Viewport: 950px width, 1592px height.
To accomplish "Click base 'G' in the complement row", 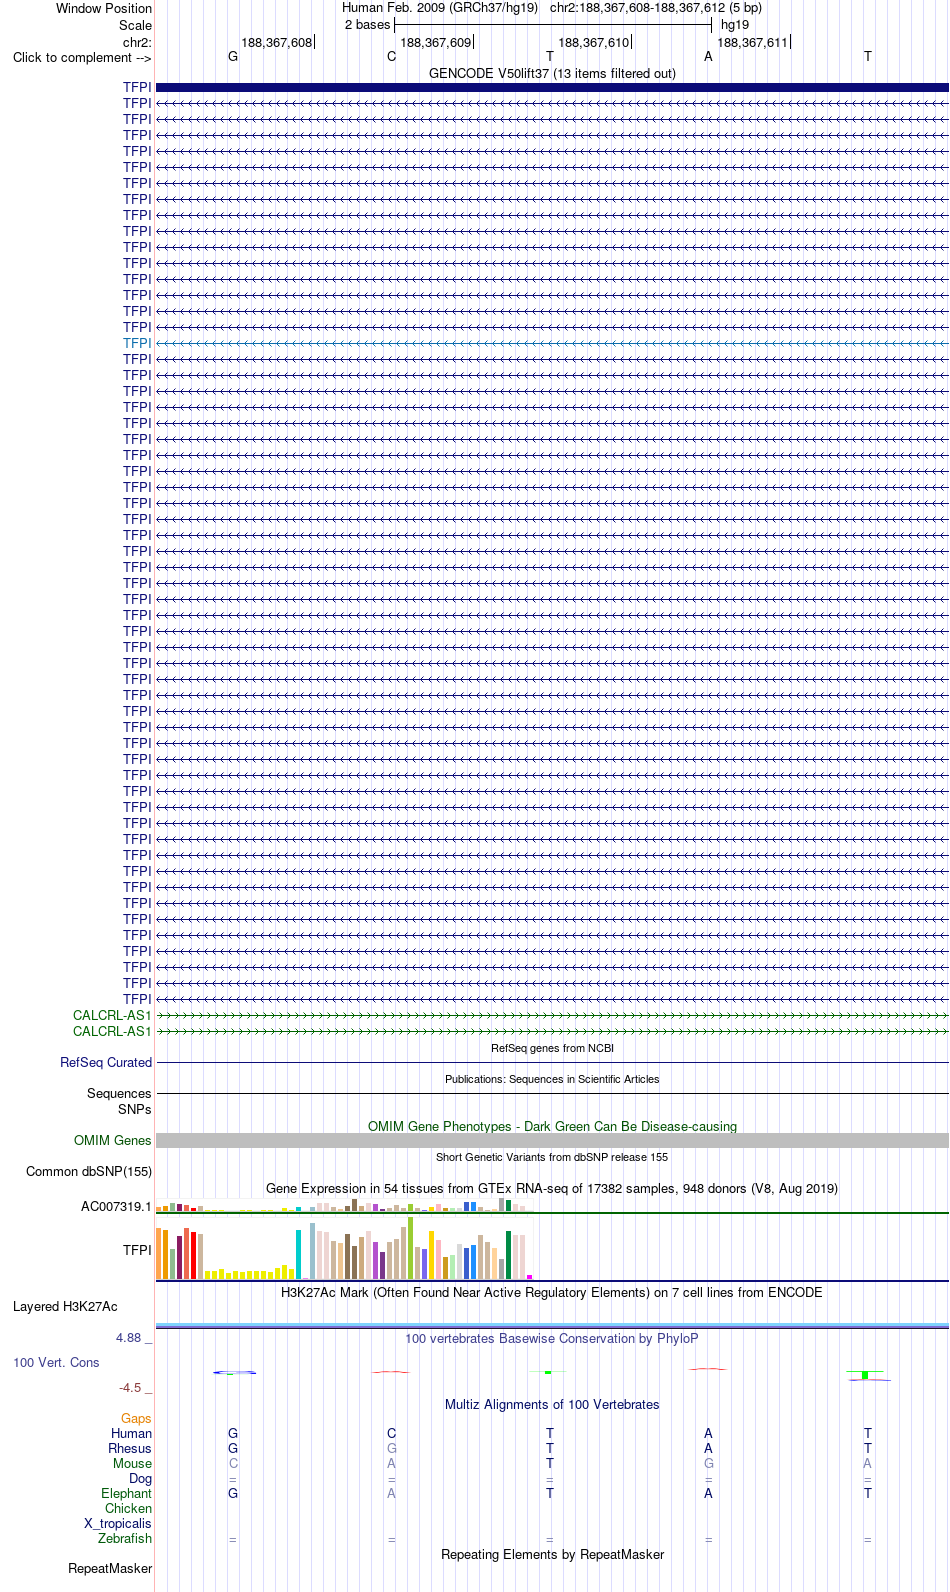I will coord(233,56).
